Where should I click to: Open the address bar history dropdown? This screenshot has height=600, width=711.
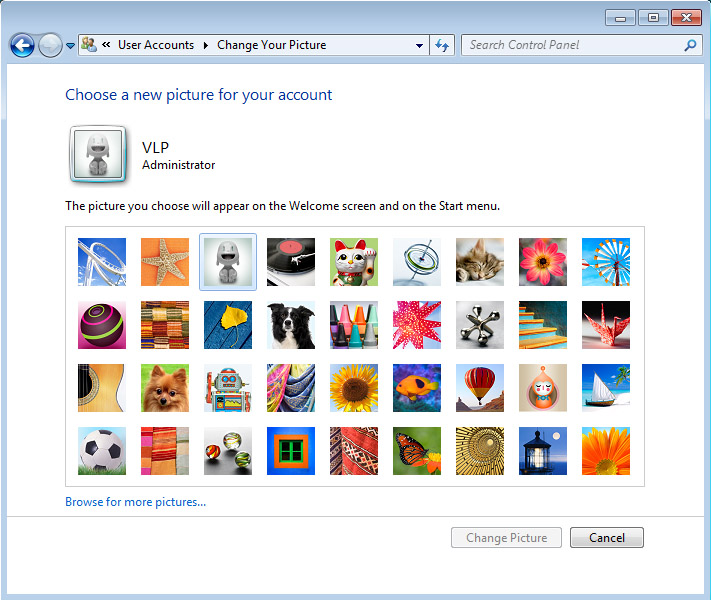click(419, 45)
